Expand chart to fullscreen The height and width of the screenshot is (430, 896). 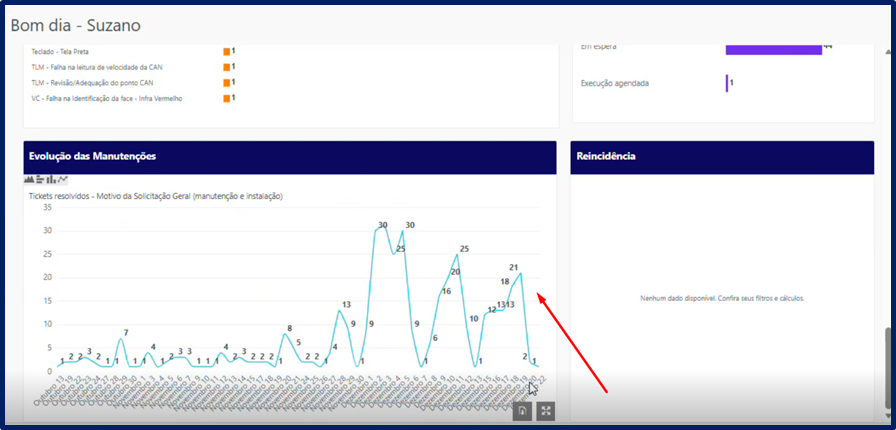pyautogui.click(x=545, y=411)
